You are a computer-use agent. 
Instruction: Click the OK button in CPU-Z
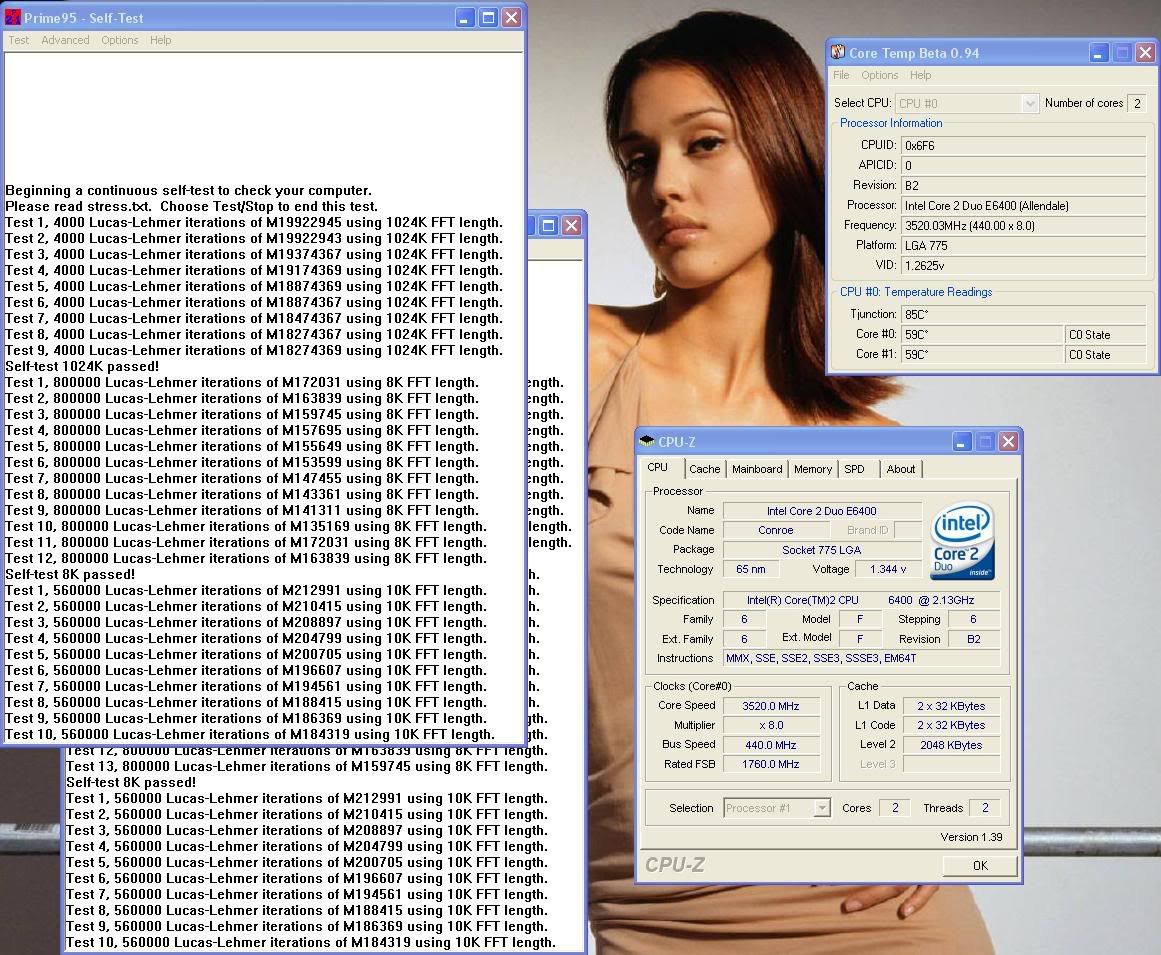tap(980, 865)
